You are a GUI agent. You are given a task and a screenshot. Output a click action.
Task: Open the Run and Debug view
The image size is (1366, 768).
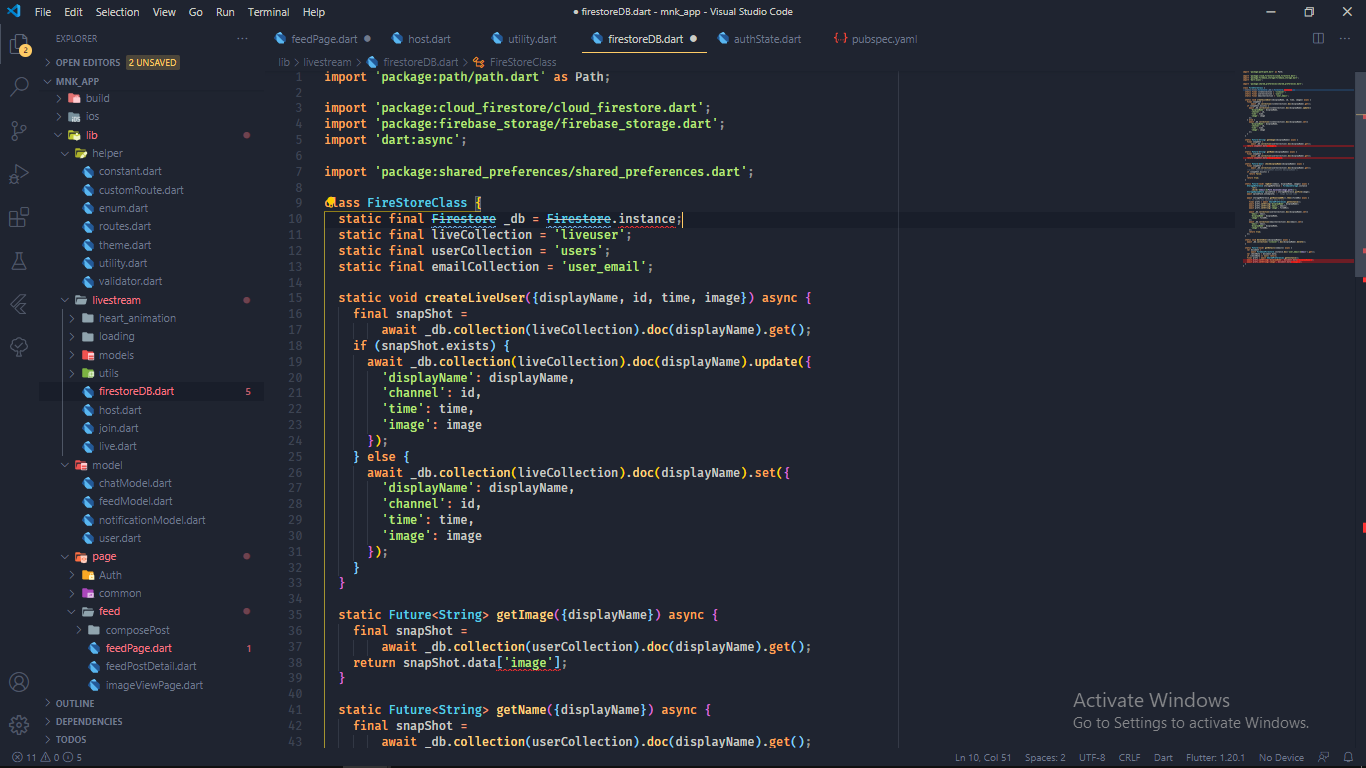pyautogui.click(x=19, y=174)
